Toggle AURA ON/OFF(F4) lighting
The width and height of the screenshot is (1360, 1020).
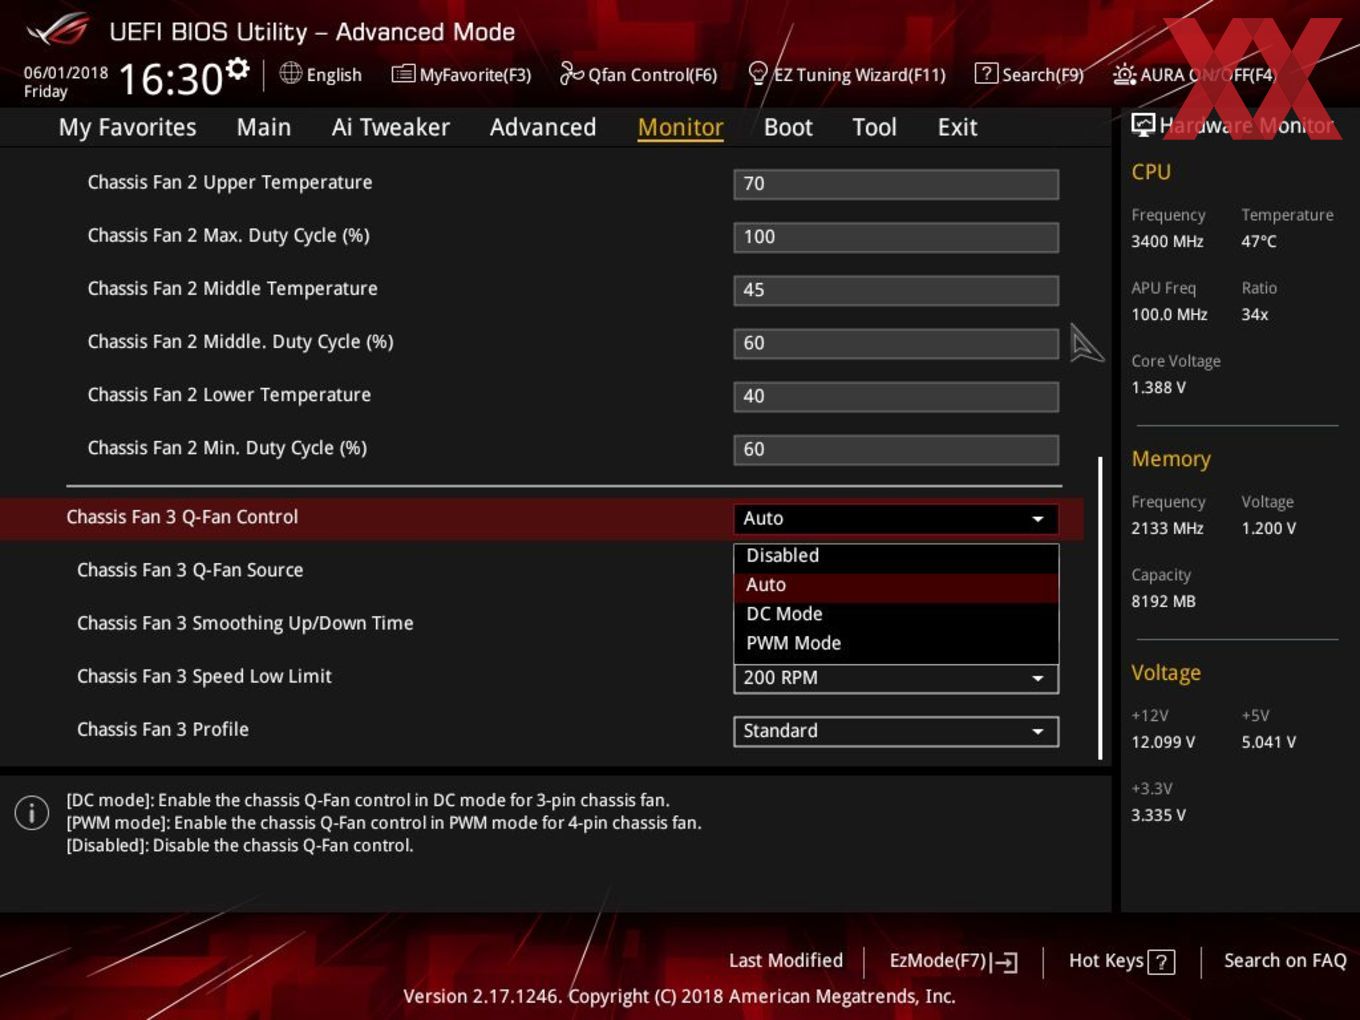coord(1194,75)
